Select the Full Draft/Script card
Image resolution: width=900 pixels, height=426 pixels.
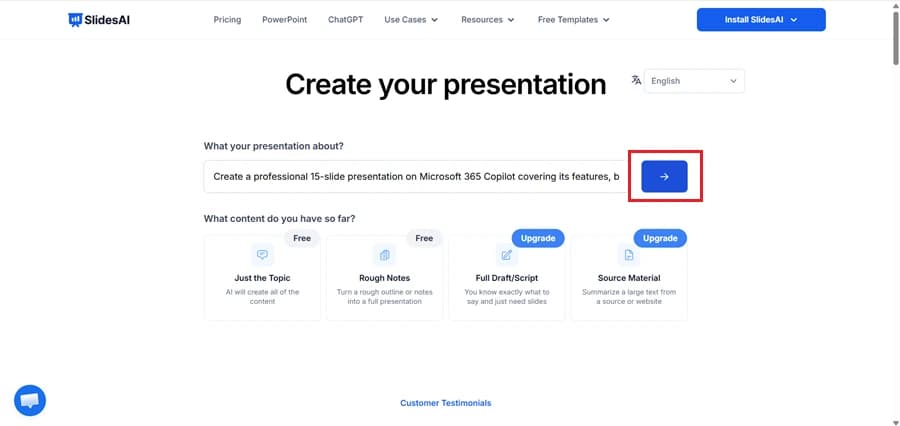[507, 277]
